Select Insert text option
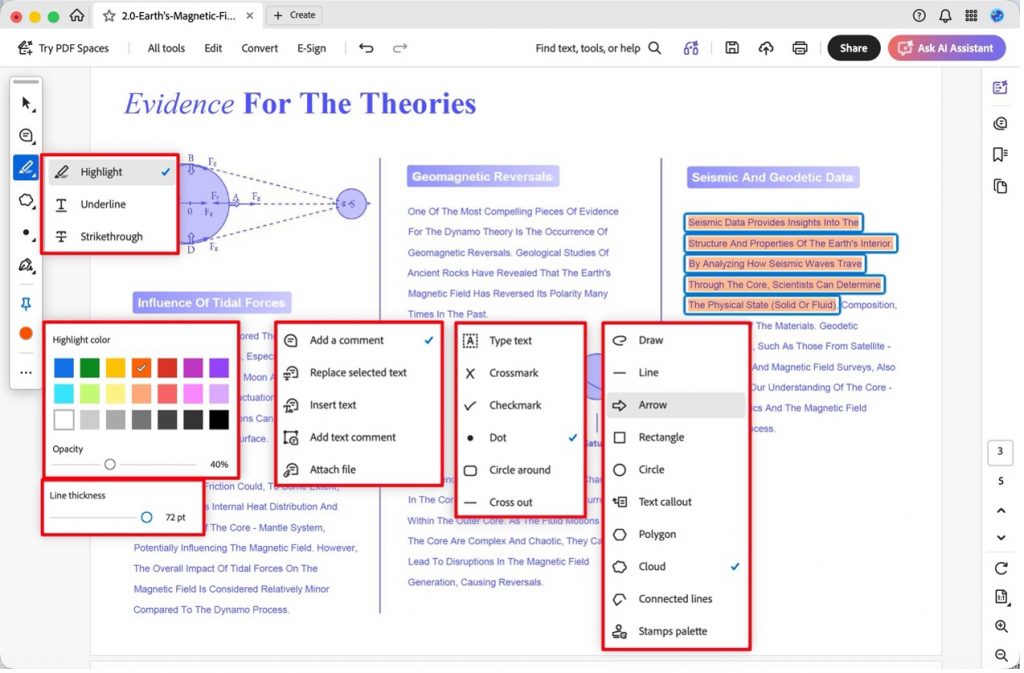Image resolution: width=1024 pixels, height=673 pixels. (359, 405)
